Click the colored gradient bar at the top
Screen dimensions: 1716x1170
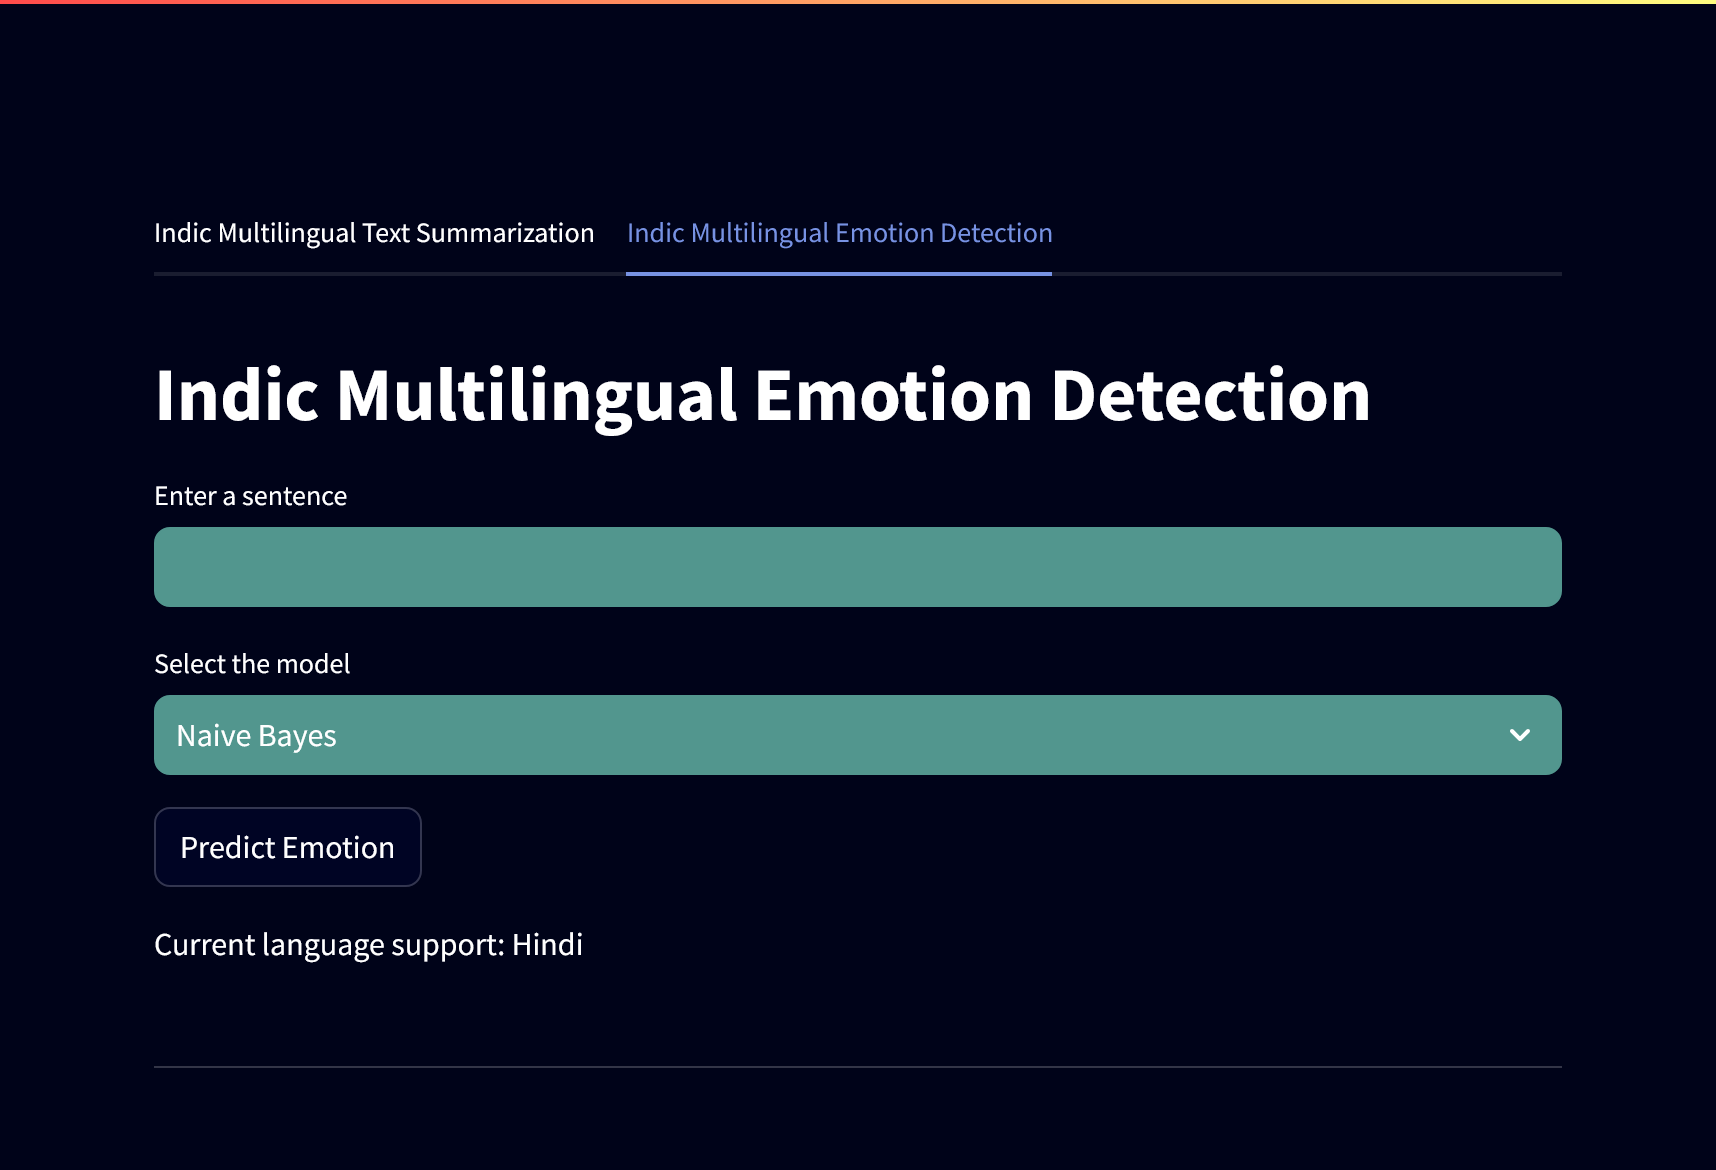point(858,3)
